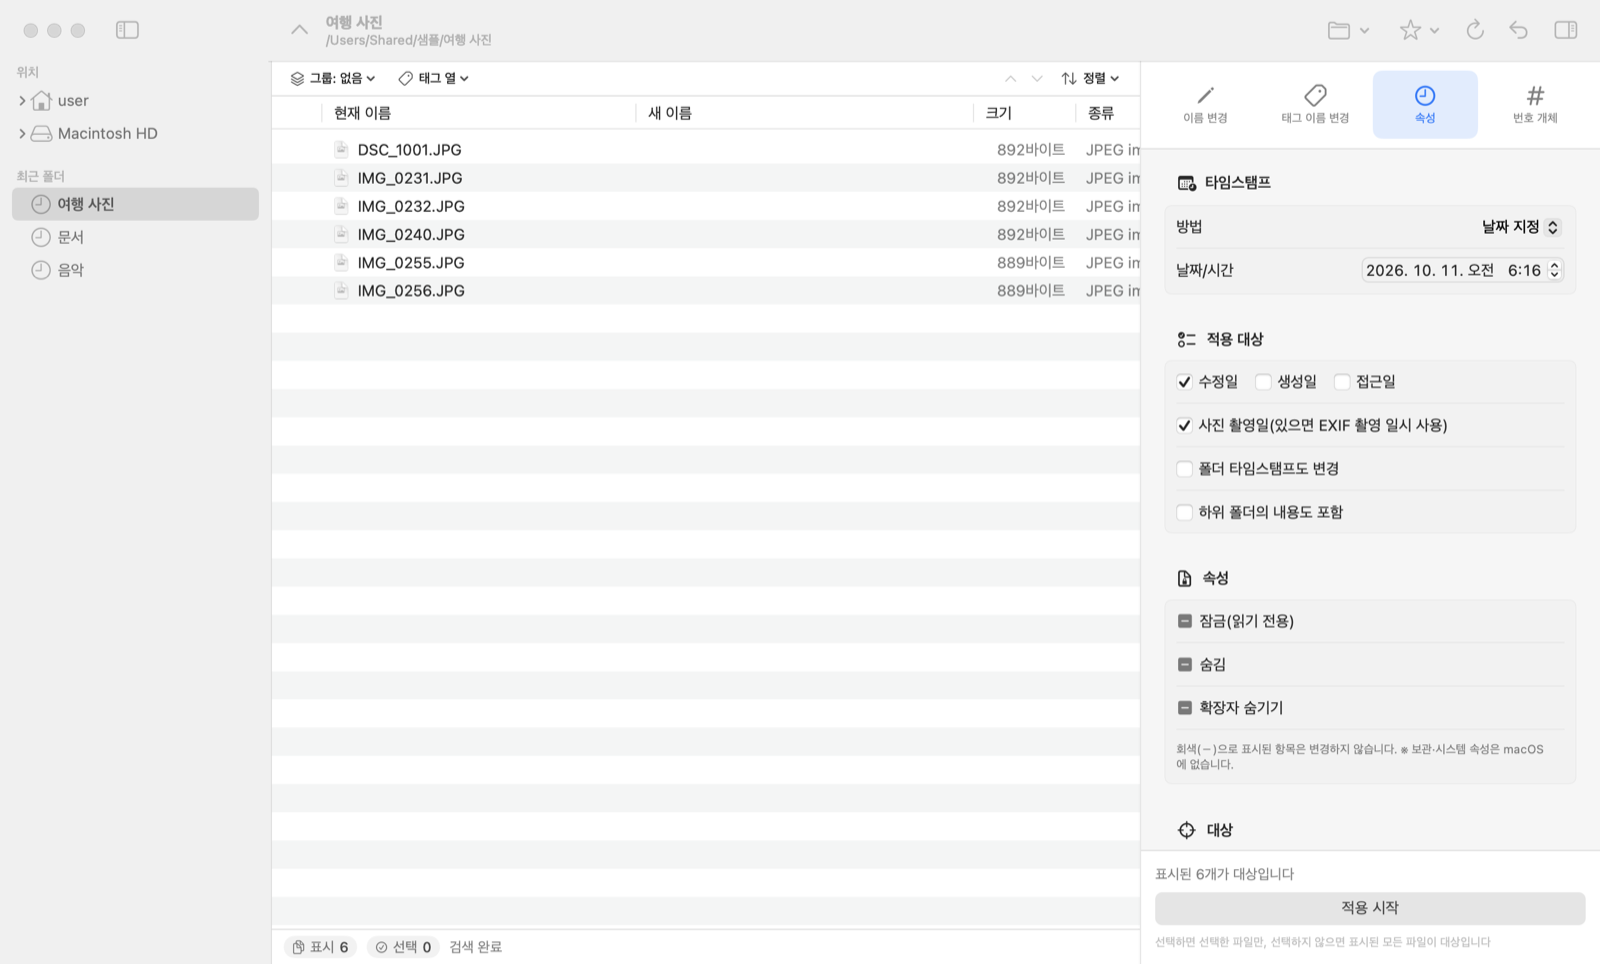Switch to the 이름 변경 tab
Image resolution: width=1600 pixels, height=964 pixels.
(1205, 104)
